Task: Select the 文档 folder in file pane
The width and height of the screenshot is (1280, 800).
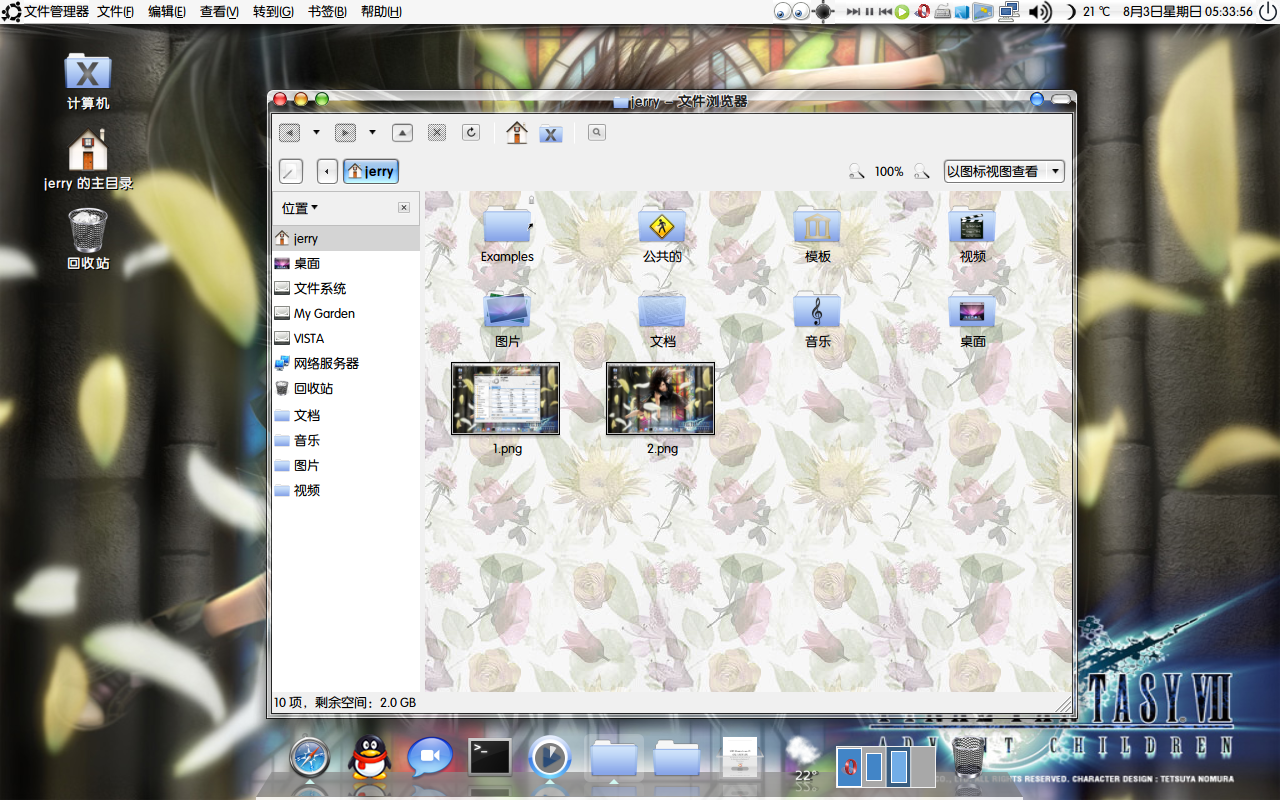Action: point(662,311)
